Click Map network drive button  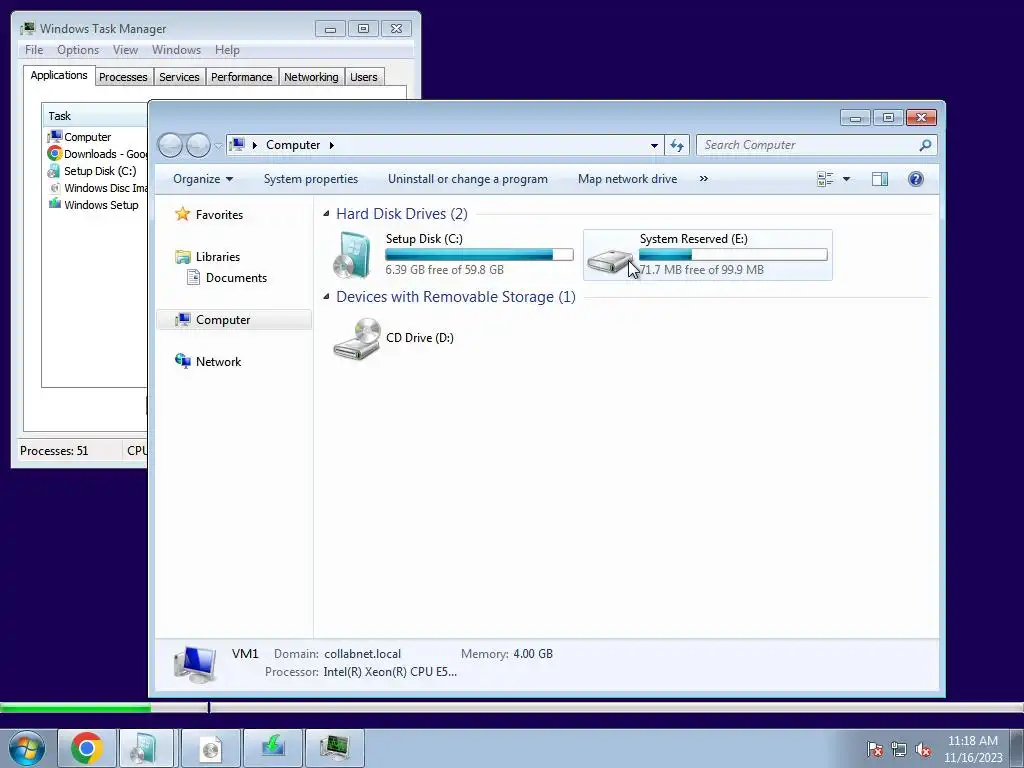coord(628,179)
